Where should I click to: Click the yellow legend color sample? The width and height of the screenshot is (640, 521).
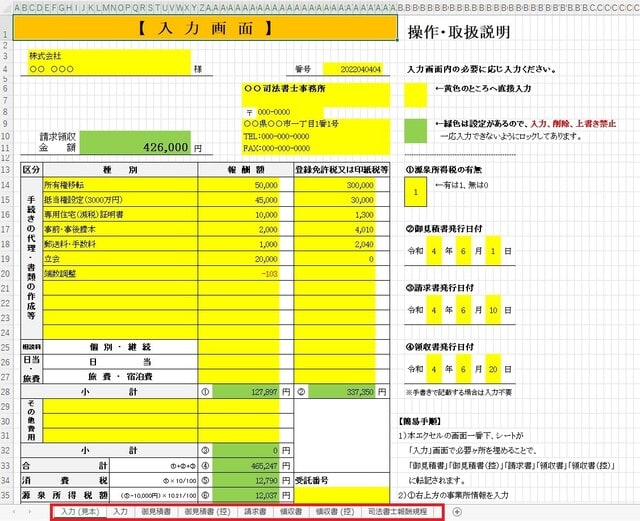(416, 95)
